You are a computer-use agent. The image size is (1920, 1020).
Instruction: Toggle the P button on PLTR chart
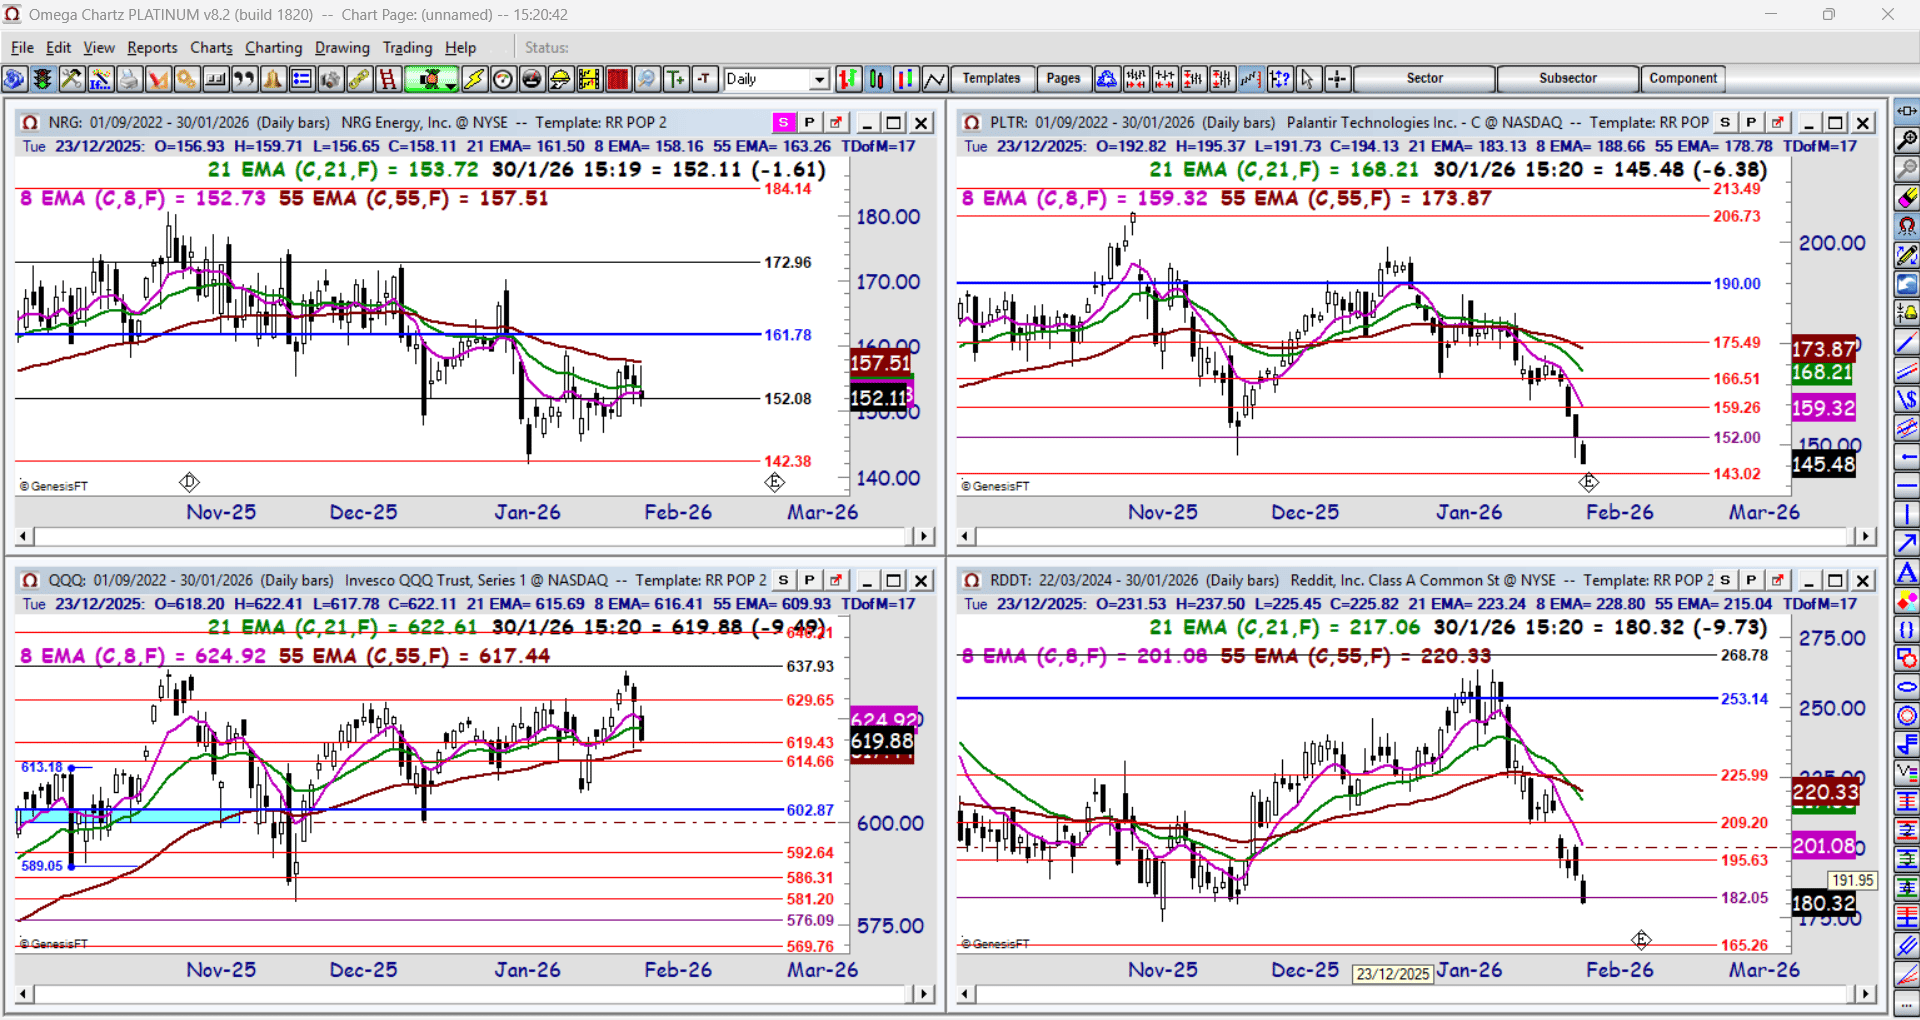pyautogui.click(x=1751, y=123)
